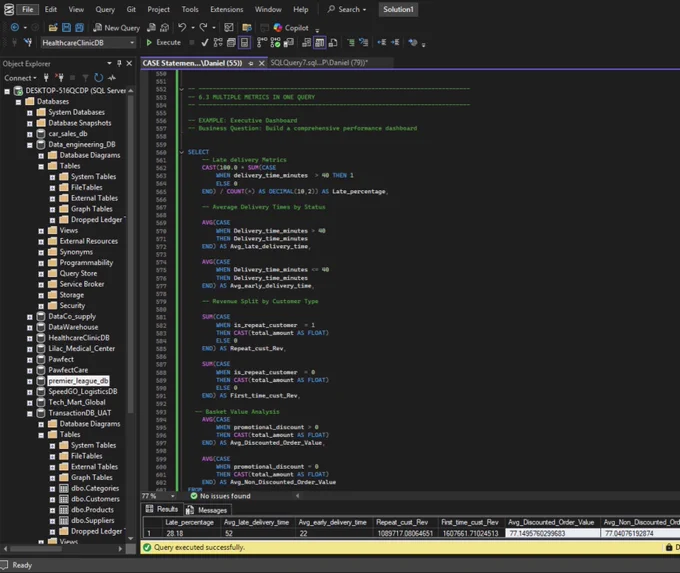
Task: Toggle Results to Grid output mode
Action: [320, 43]
